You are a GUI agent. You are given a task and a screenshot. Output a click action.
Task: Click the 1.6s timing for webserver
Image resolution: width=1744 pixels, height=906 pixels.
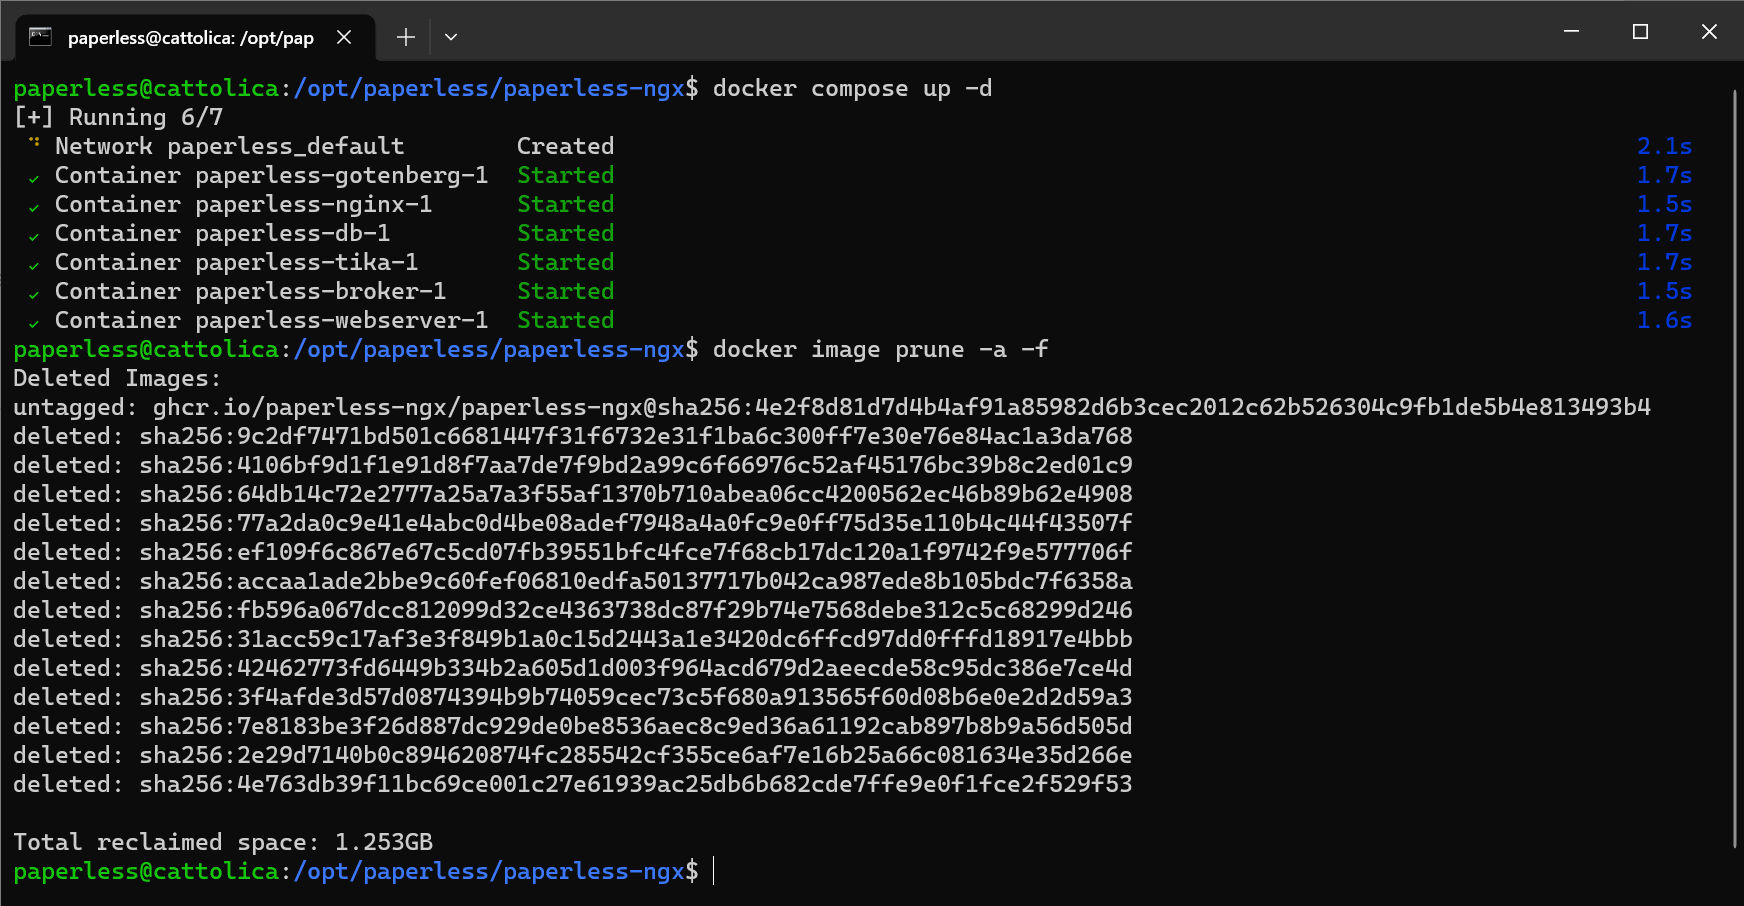1664,320
